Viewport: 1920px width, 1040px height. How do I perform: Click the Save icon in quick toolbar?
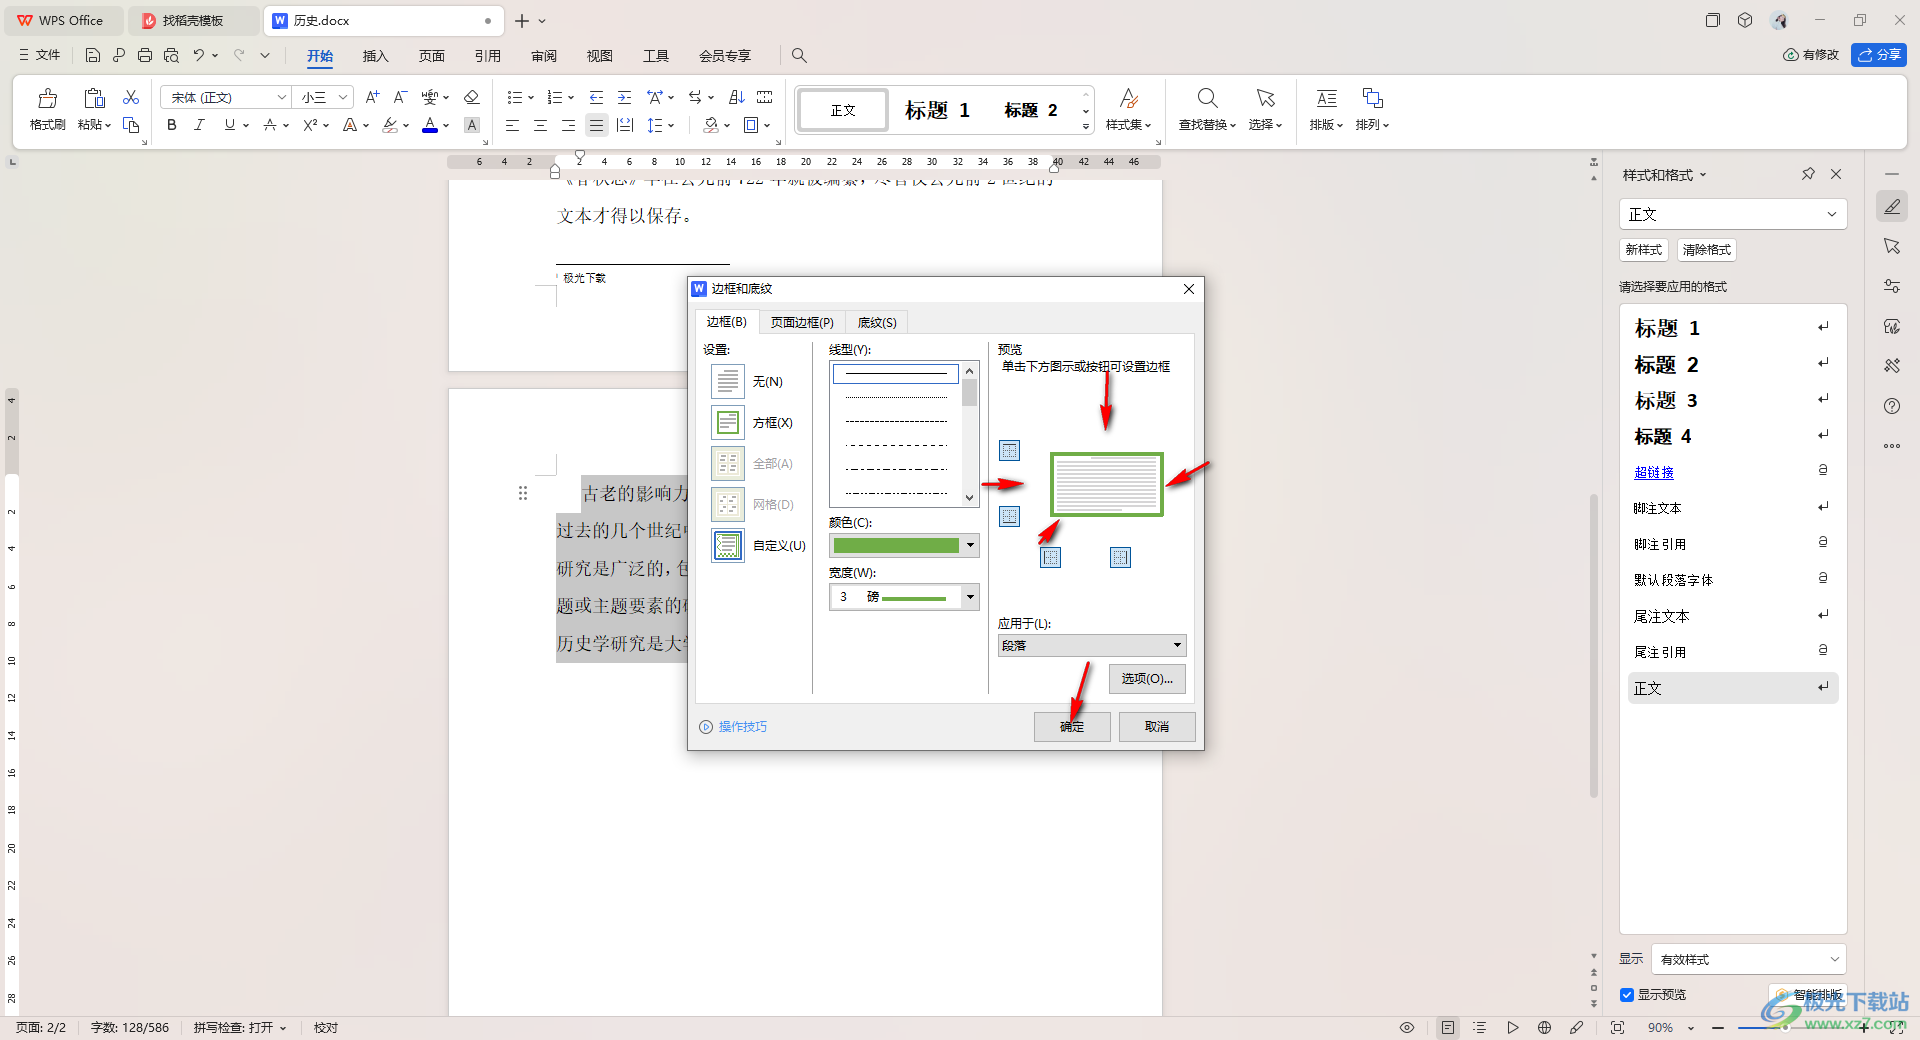pos(93,55)
